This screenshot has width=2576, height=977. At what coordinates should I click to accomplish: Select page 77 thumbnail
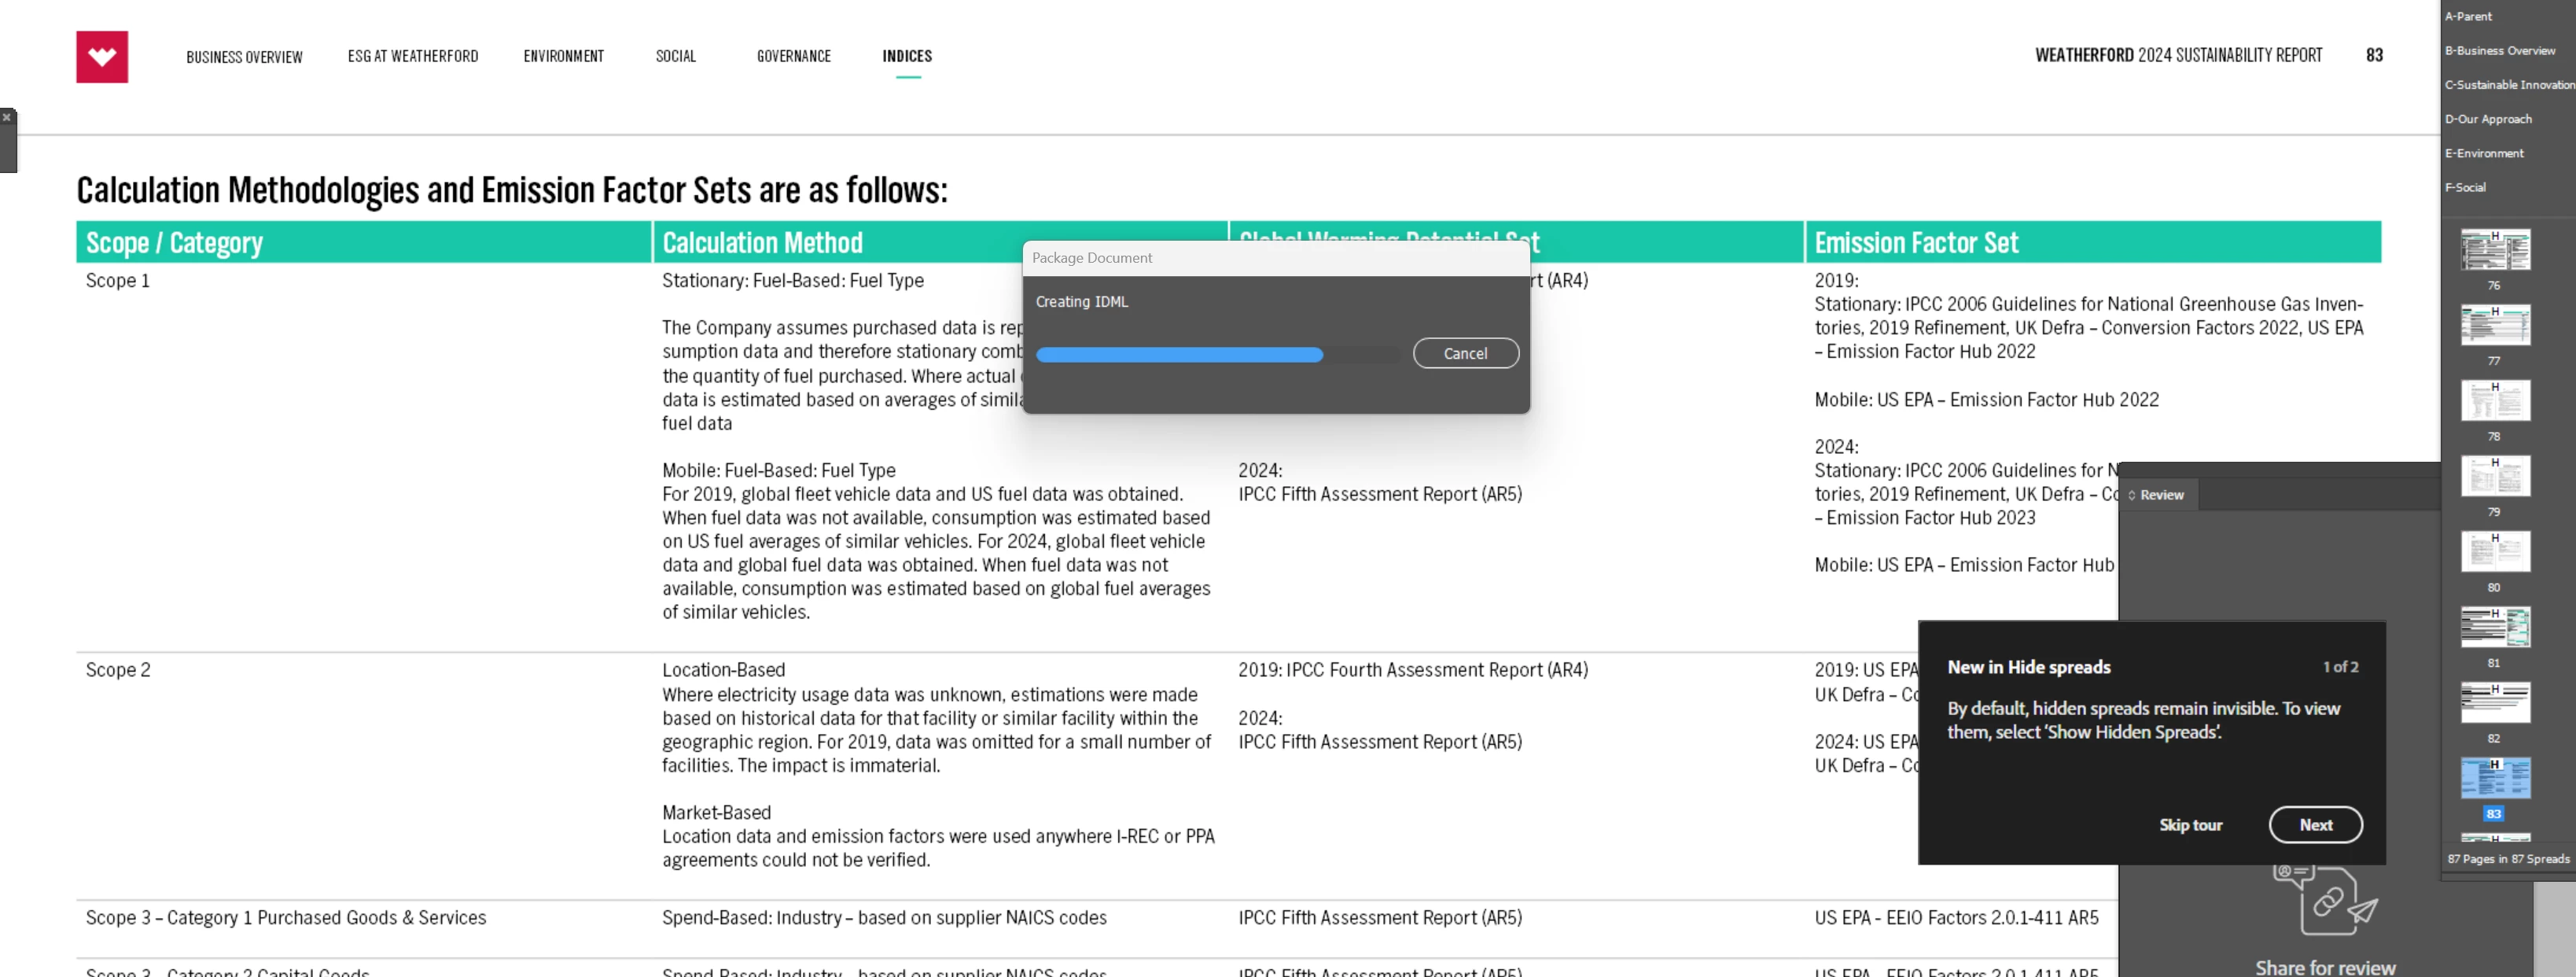(x=2495, y=325)
